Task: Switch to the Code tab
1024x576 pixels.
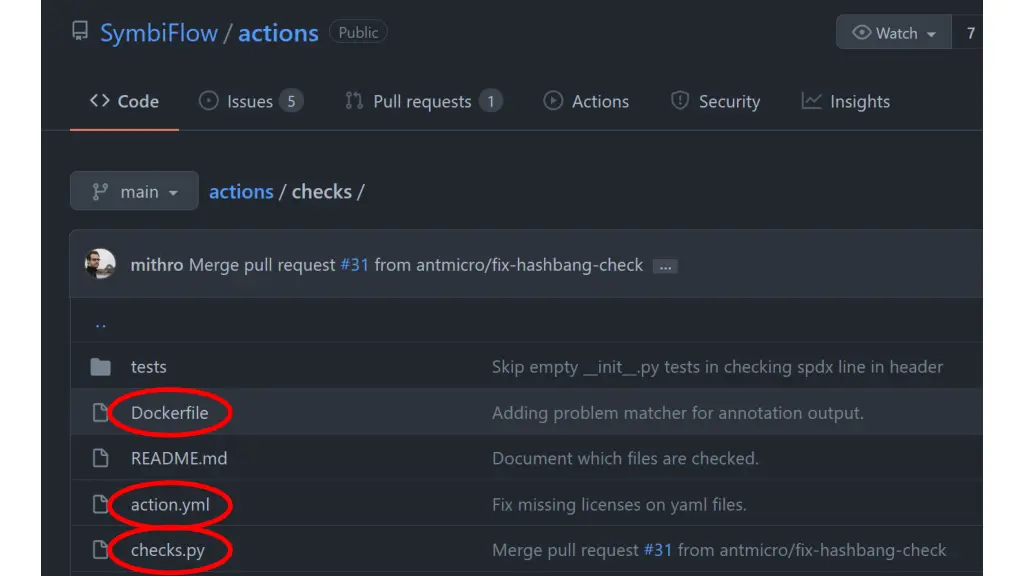Action: pyautogui.click(x=124, y=101)
